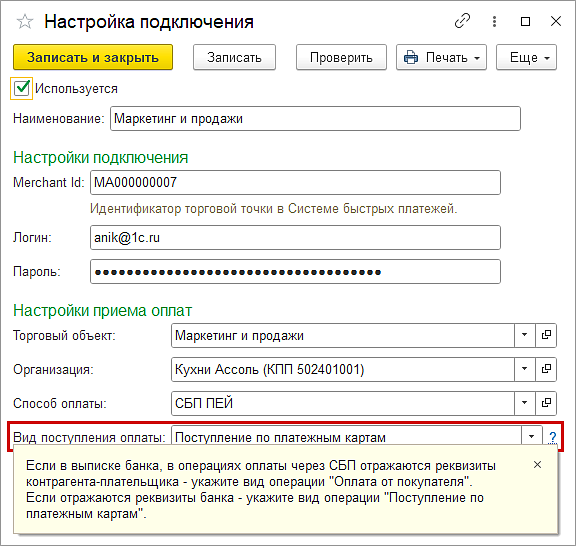Open the Способ оплаты record
The image size is (576, 546).
546,403
